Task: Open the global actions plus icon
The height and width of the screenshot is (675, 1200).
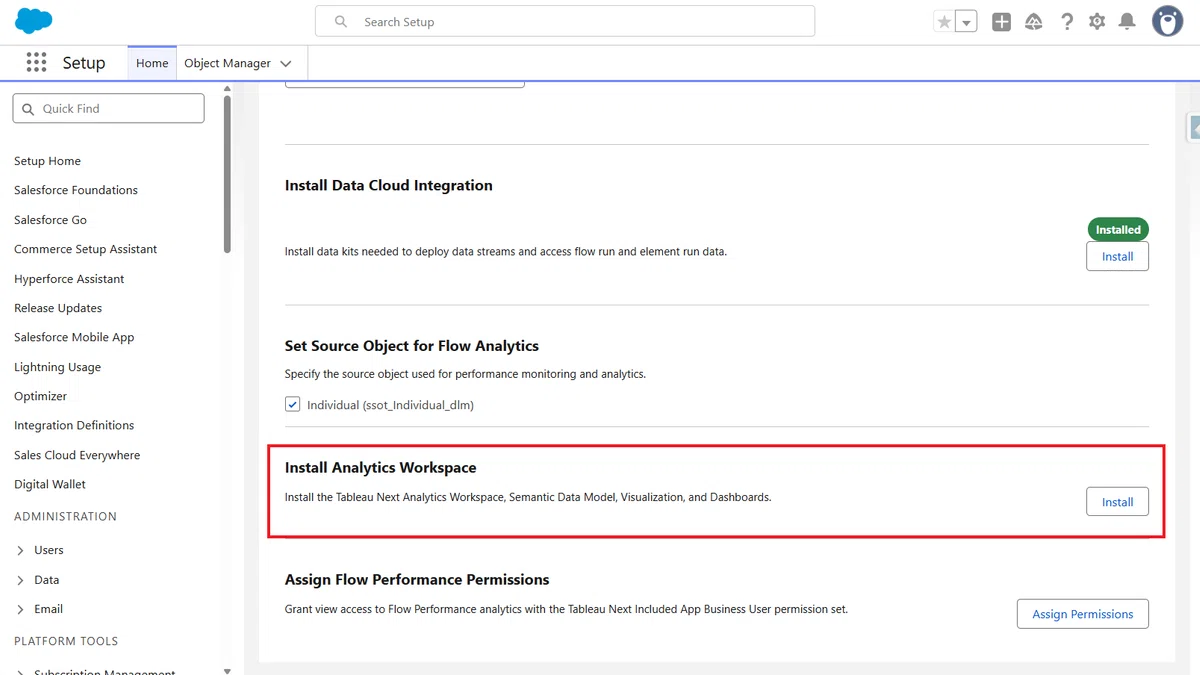Action: pyautogui.click(x=1001, y=22)
